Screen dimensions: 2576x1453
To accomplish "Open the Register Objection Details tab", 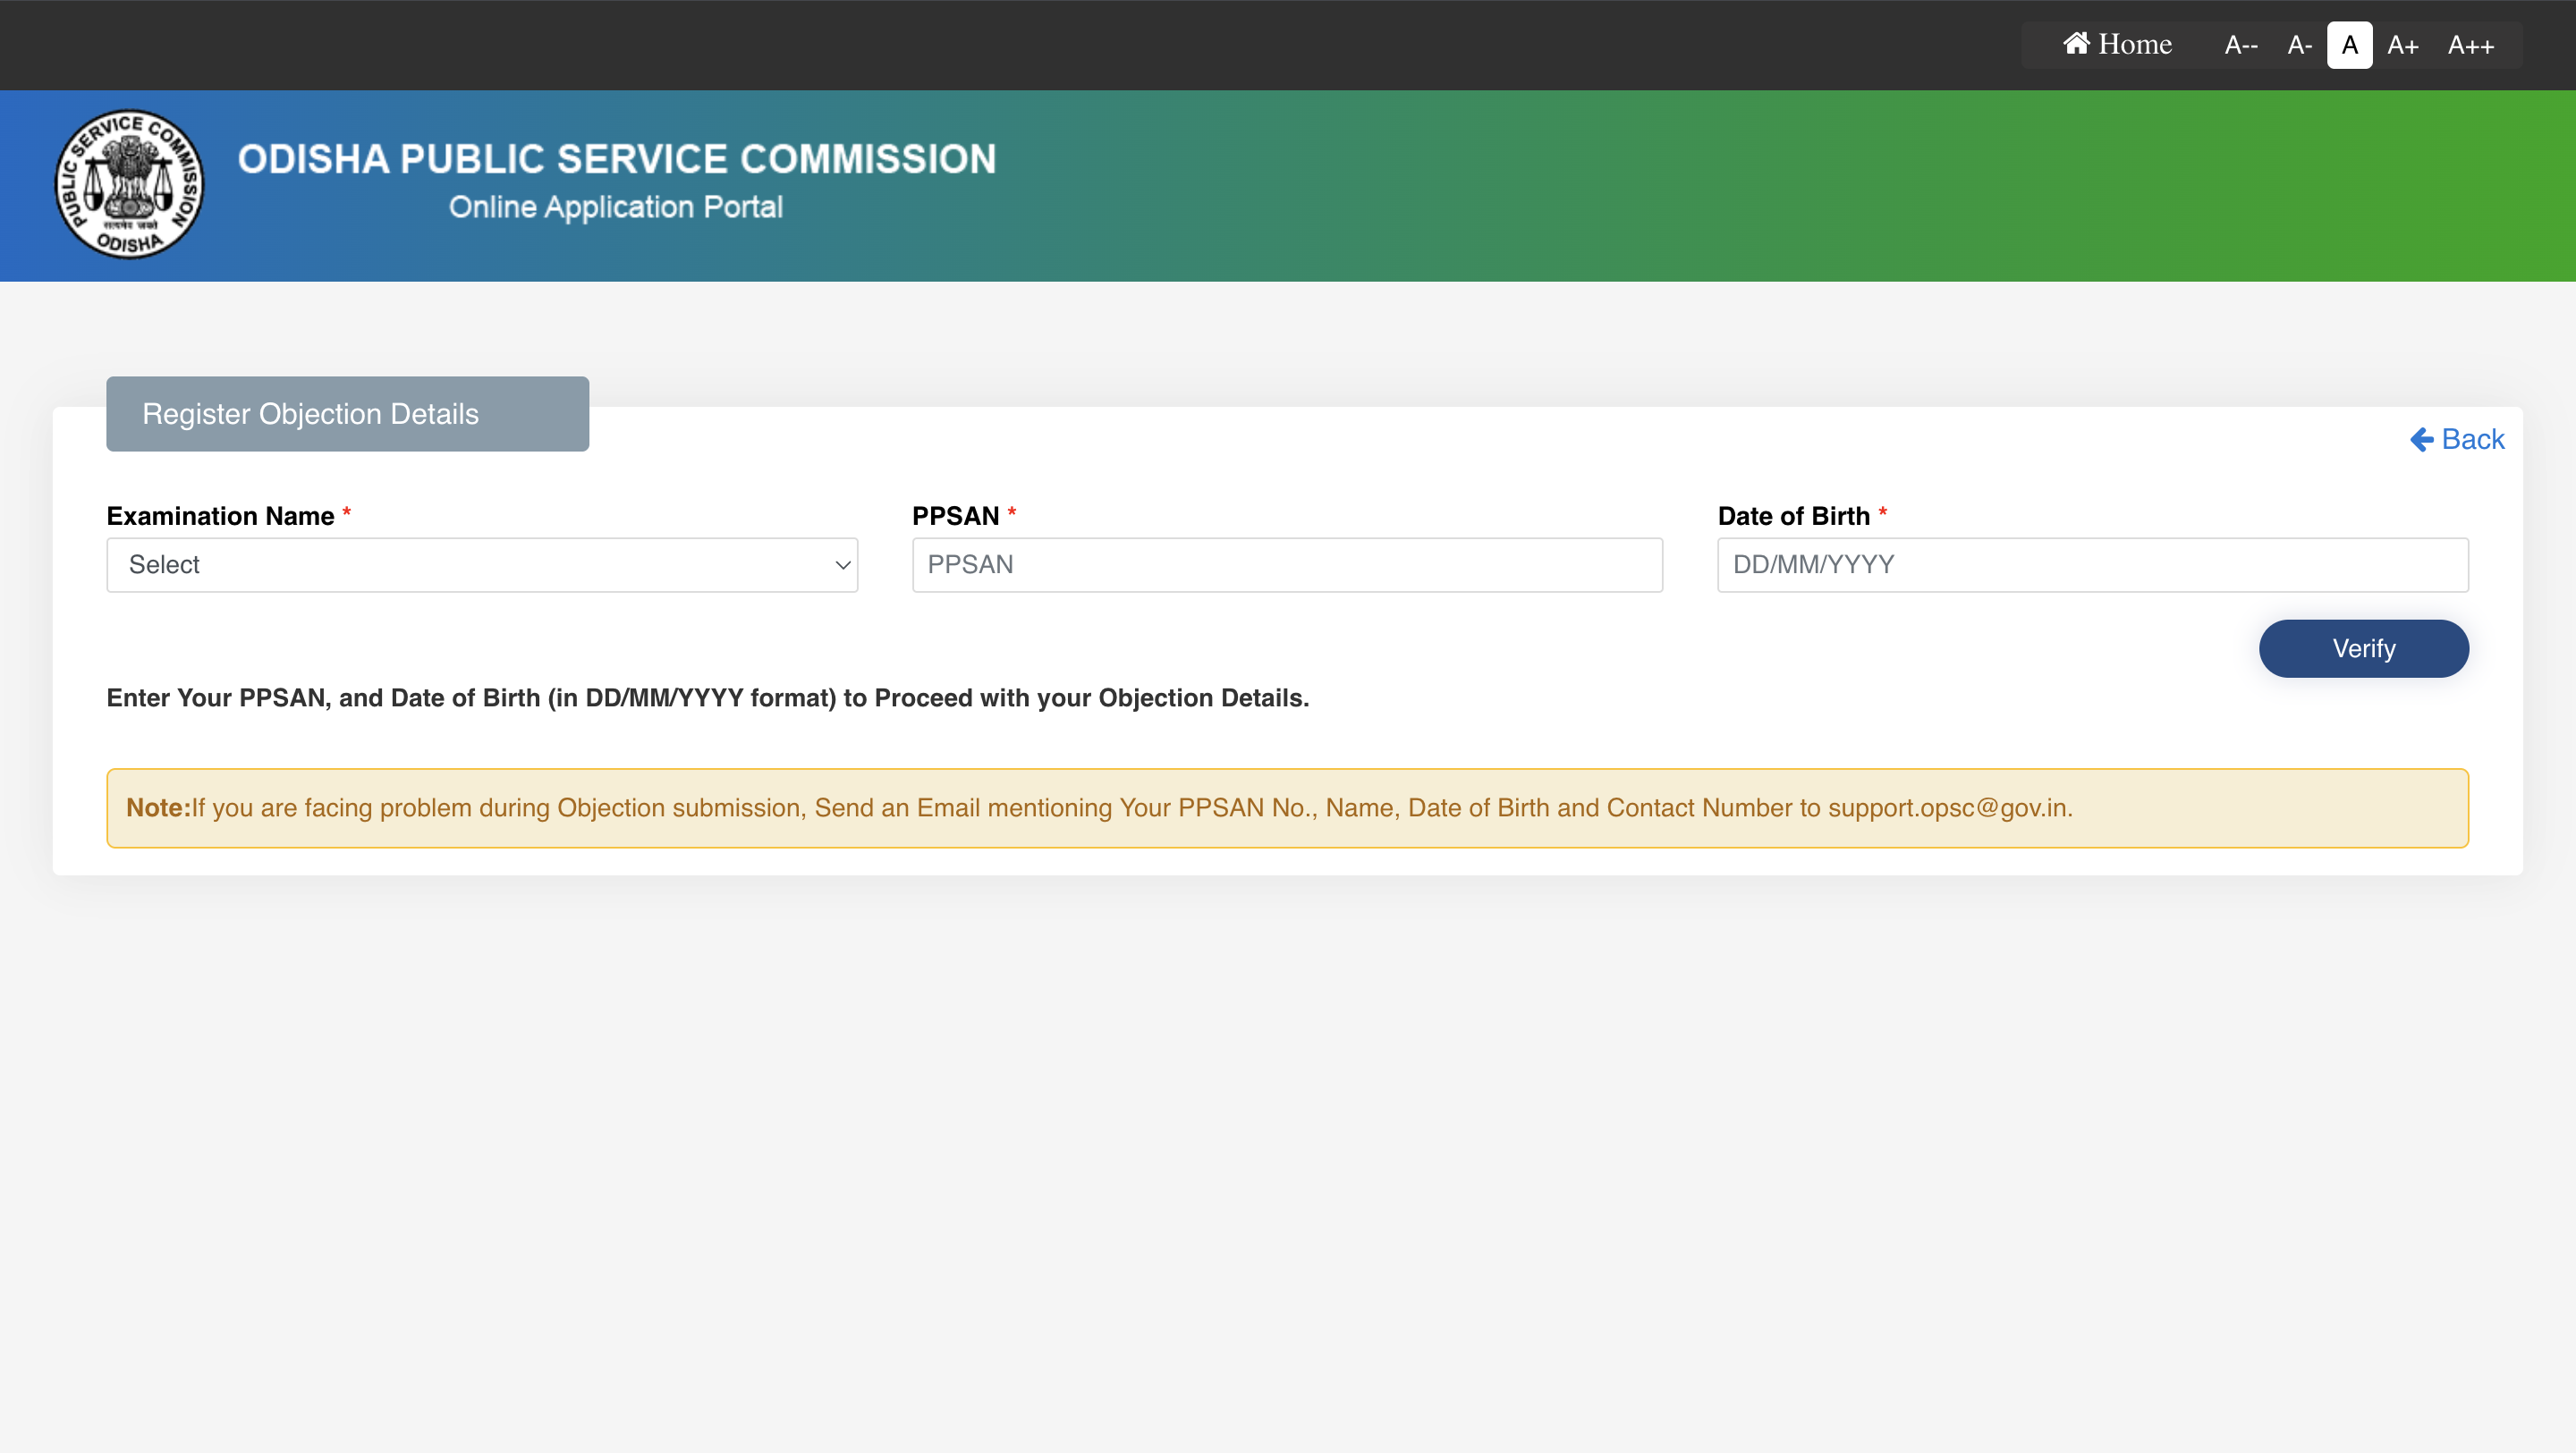I will [x=347, y=414].
